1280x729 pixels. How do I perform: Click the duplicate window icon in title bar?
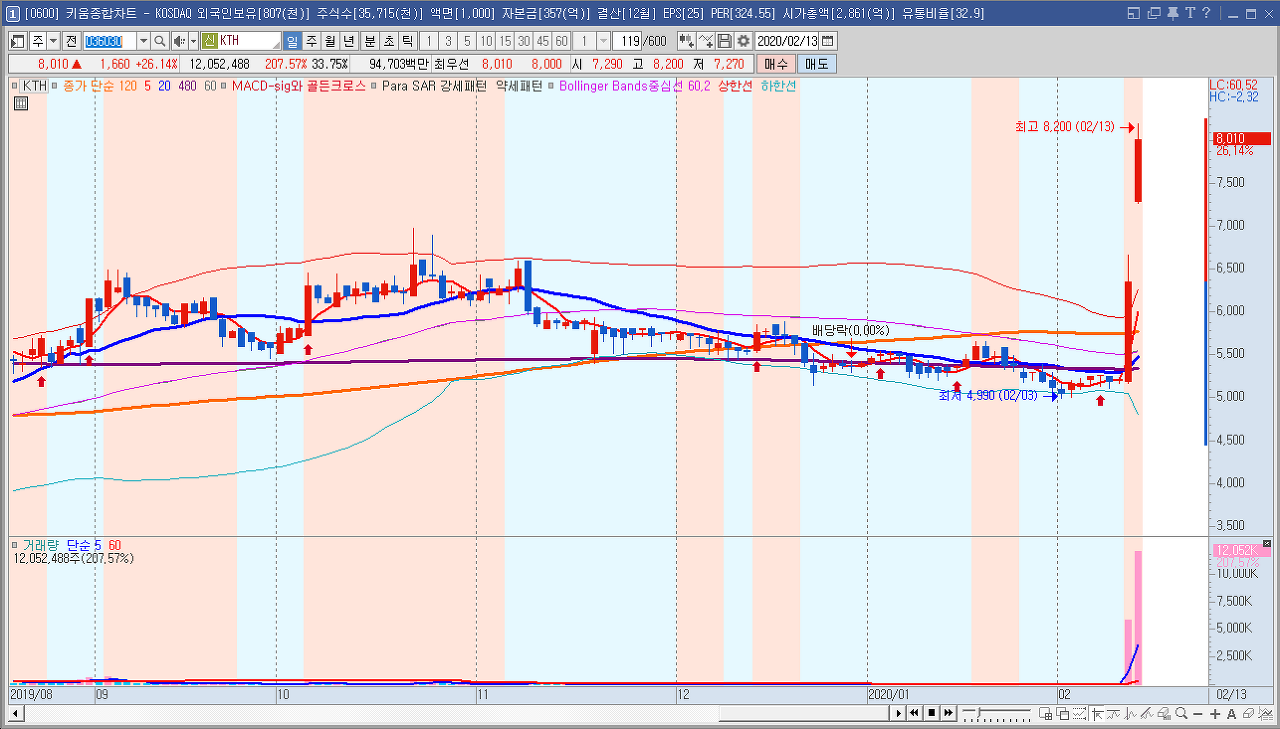pos(1155,13)
